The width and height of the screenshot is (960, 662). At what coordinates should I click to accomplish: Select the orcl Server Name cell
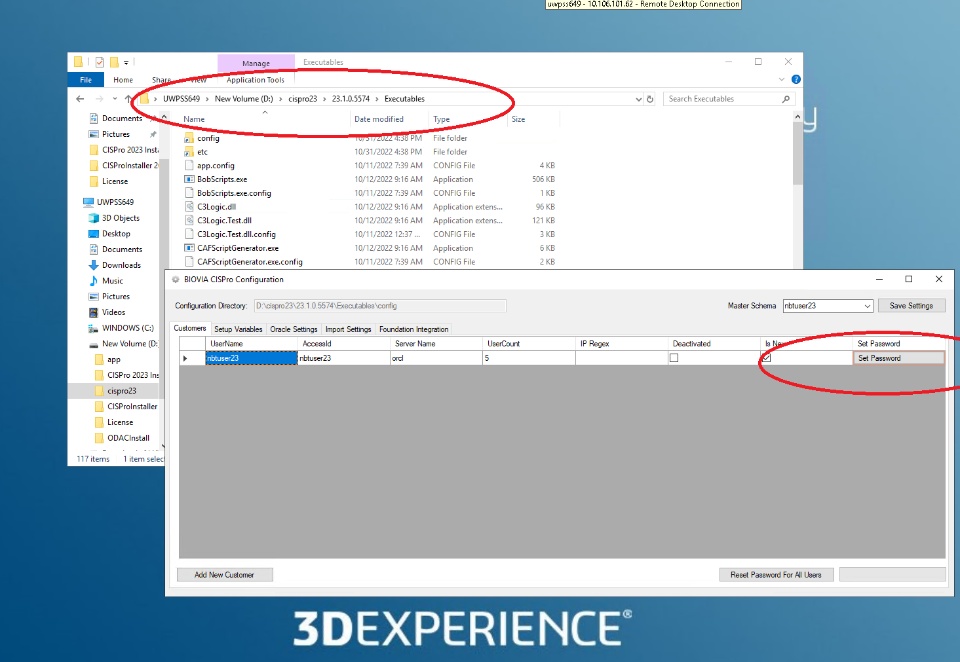click(437, 358)
